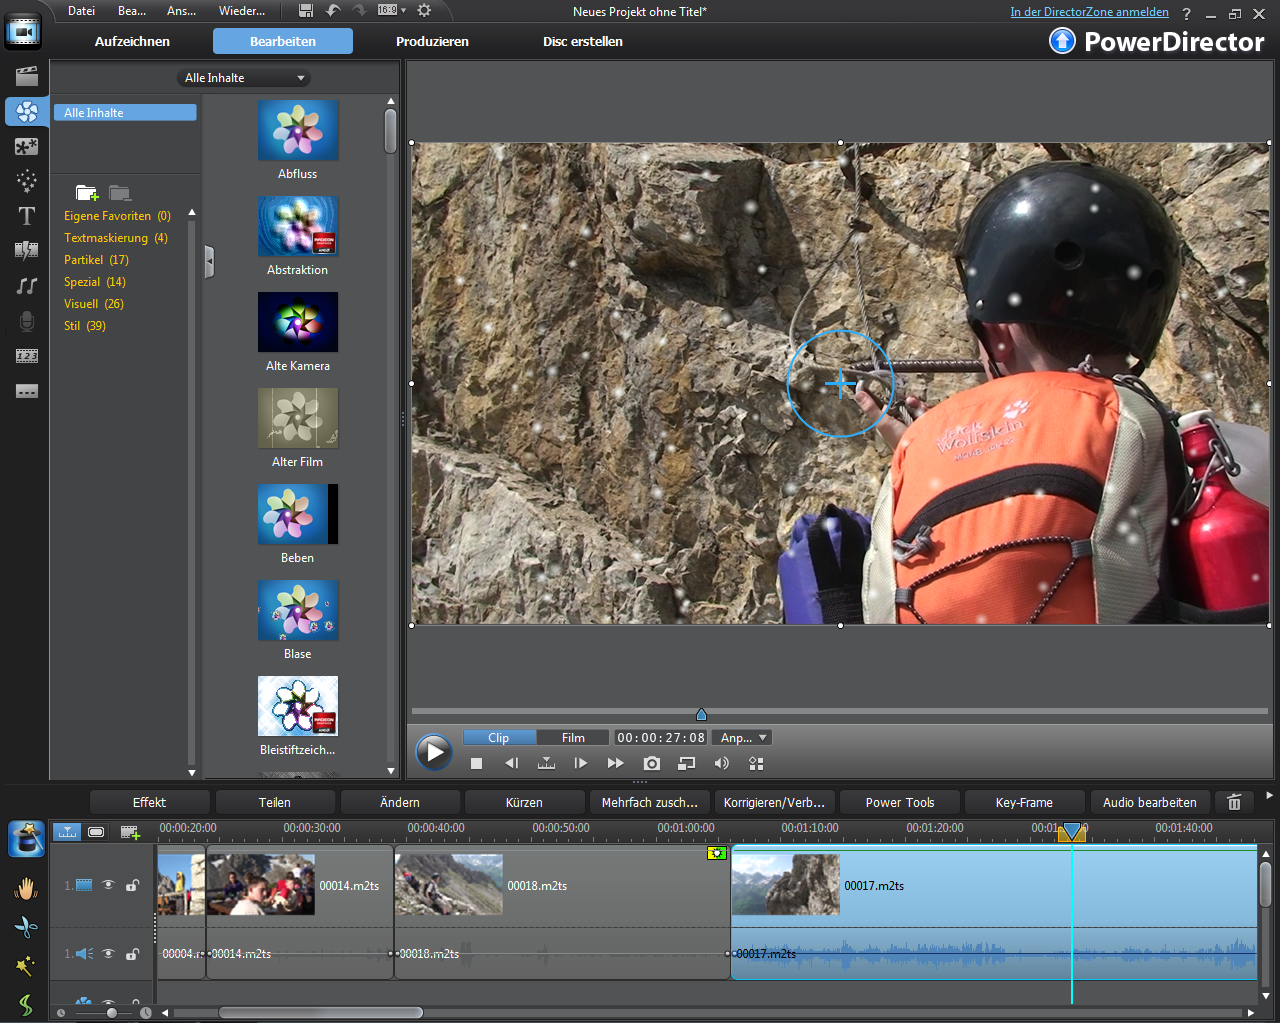
Task: Click the preview volume speaker icon
Action: pos(722,763)
